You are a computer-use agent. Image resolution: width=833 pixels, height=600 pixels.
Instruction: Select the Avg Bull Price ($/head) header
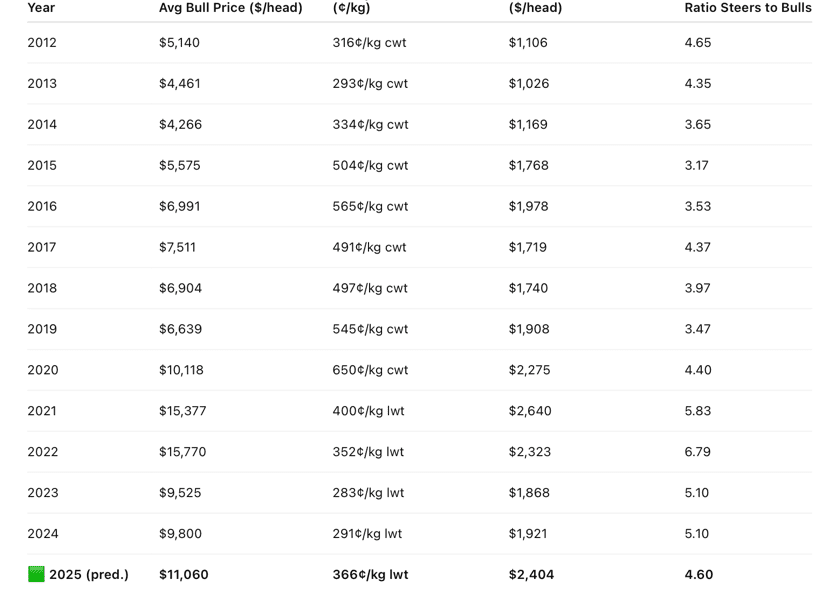click(231, 7)
